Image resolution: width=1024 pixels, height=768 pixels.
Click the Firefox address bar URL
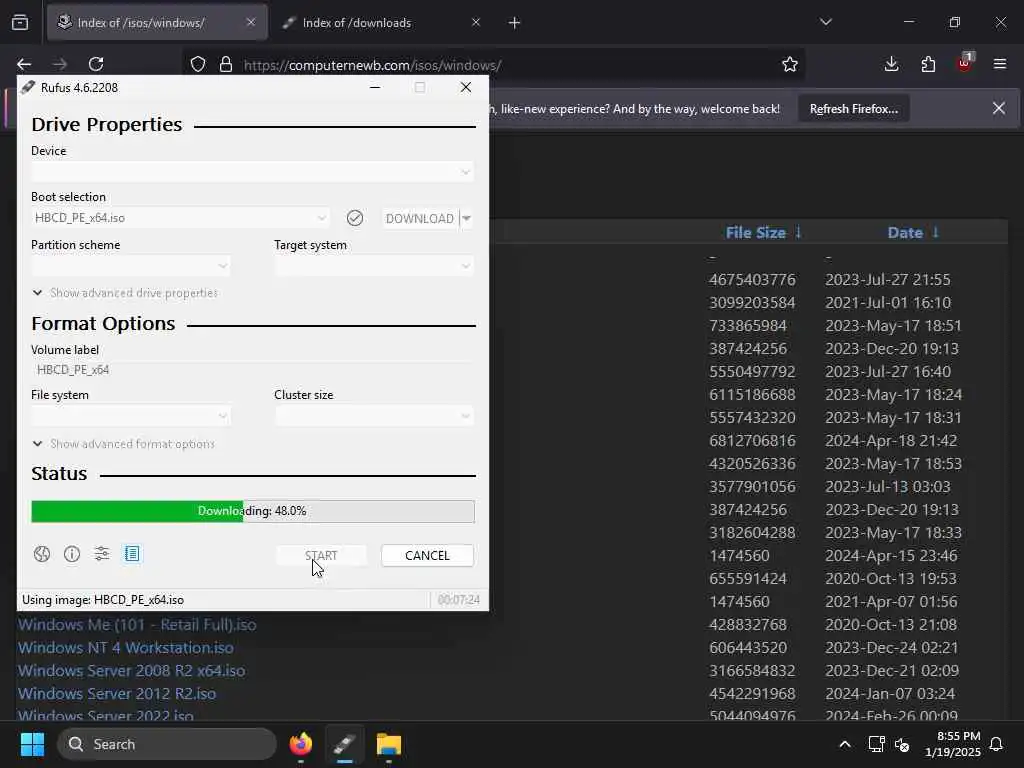tap(372, 65)
